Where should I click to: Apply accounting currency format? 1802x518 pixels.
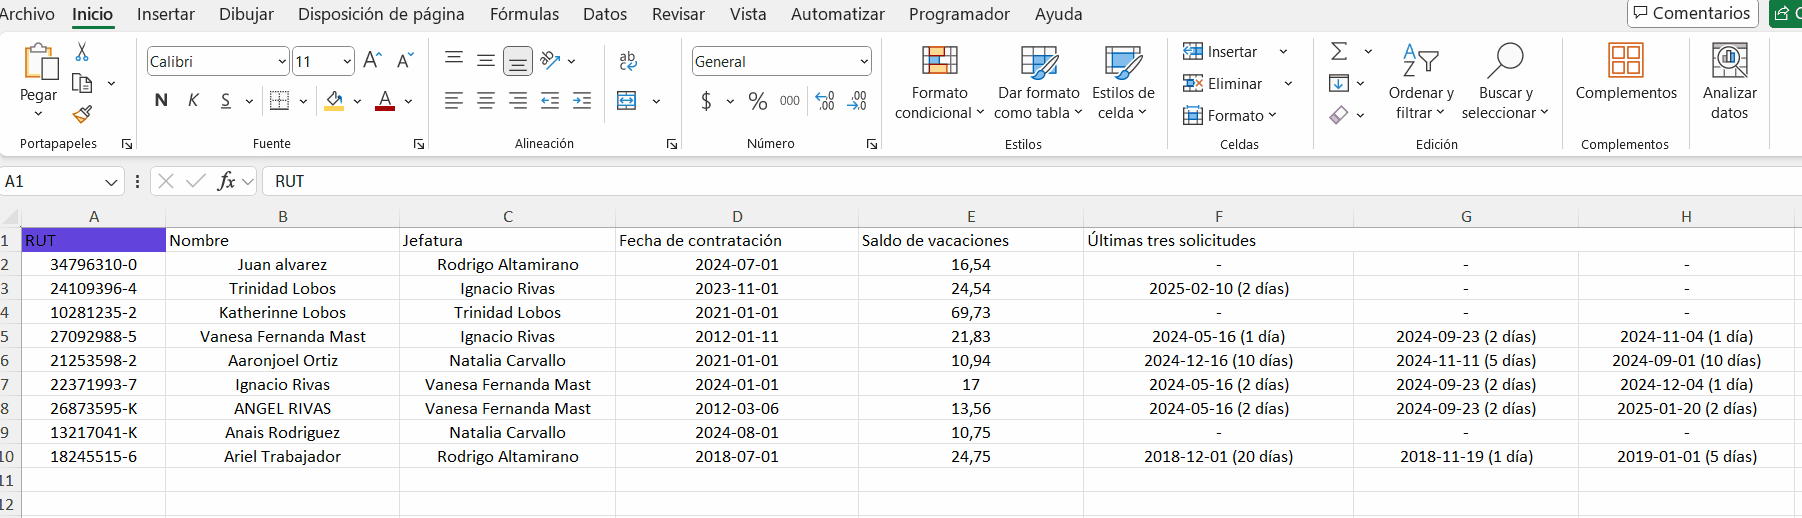coord(706,101)
